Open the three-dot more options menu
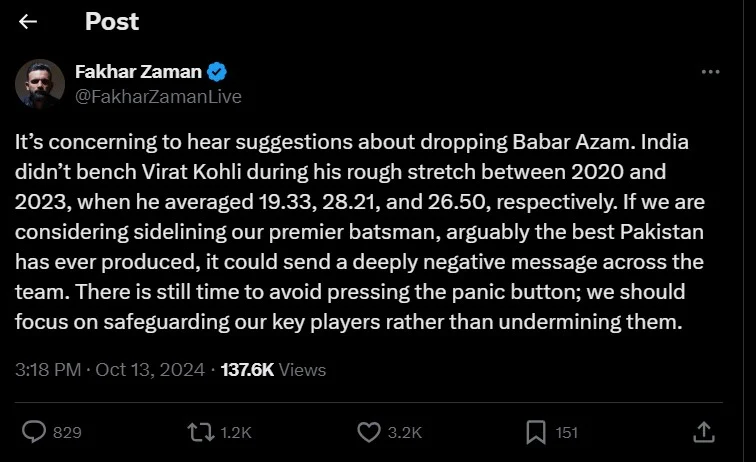This screenshot has width=756, height=462. [710, 73]
